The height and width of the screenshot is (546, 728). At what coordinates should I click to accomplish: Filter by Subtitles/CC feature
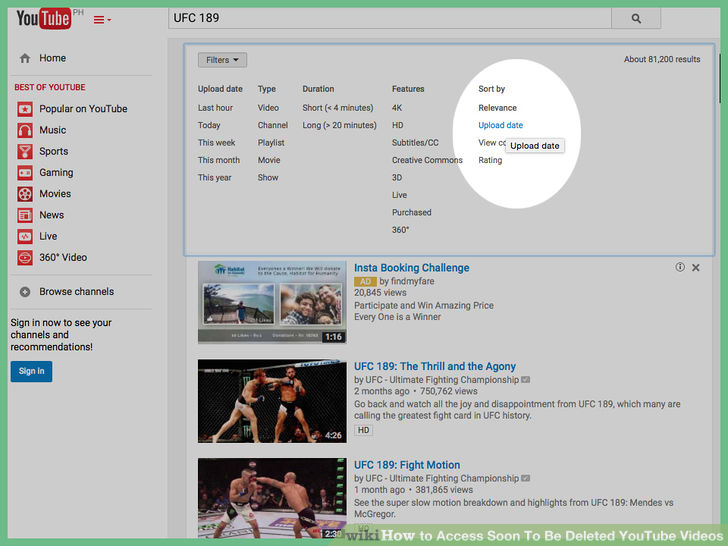[415, 143]
